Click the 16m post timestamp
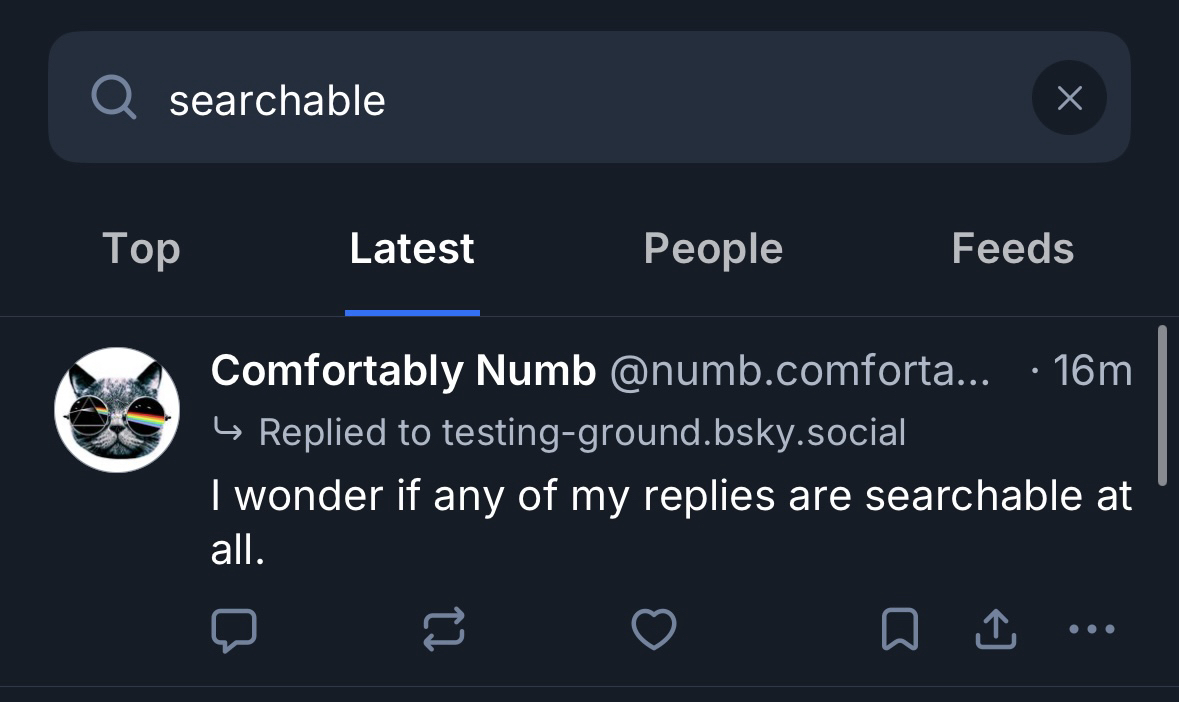Viewport: 1179px width, 702px height. pos(1092,371)
